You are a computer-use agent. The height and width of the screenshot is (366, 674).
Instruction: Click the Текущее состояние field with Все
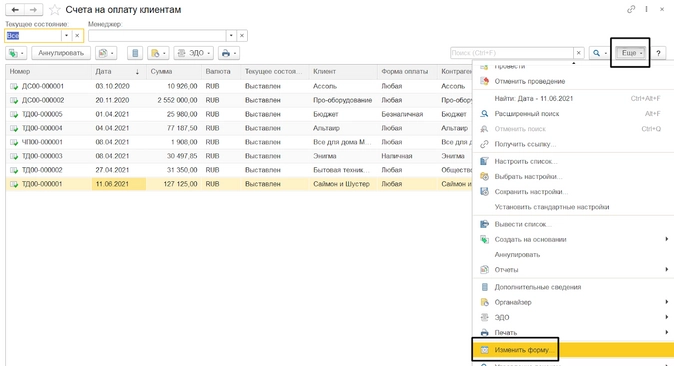pyautogui.click(x=33, y=36)
